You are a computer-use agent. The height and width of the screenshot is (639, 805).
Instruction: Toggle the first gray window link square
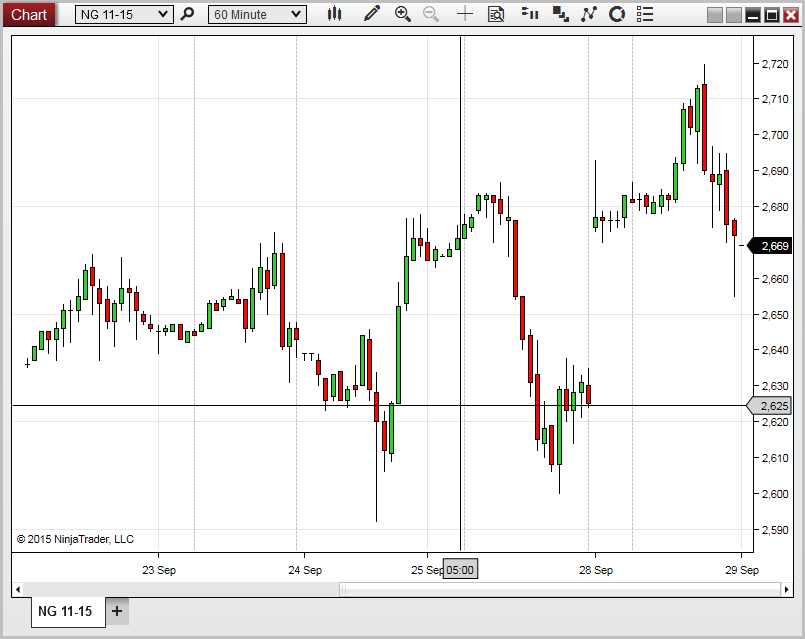pos(714,15)
